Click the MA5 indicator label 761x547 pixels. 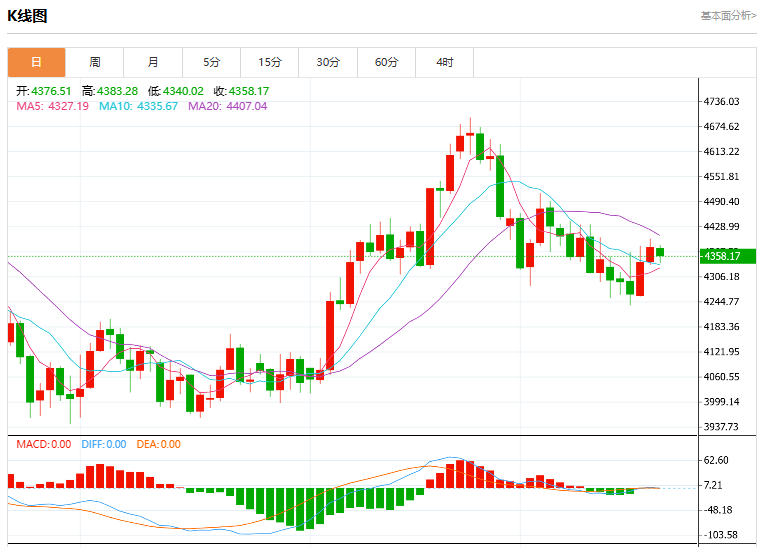pyautogui.click(x=52, y=106)
